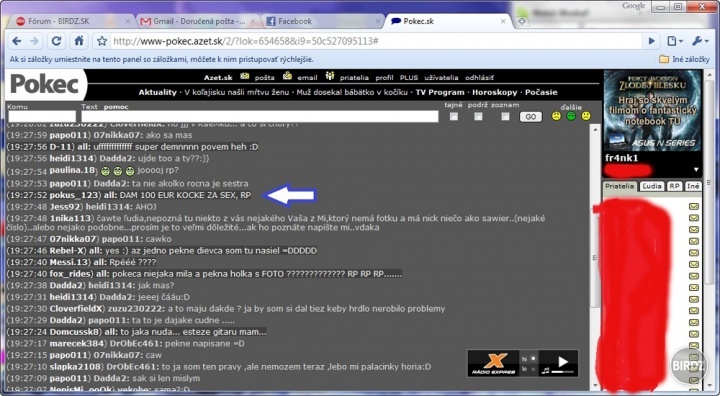
Task: Open the Horoskopy link
Action: point(495,92)
